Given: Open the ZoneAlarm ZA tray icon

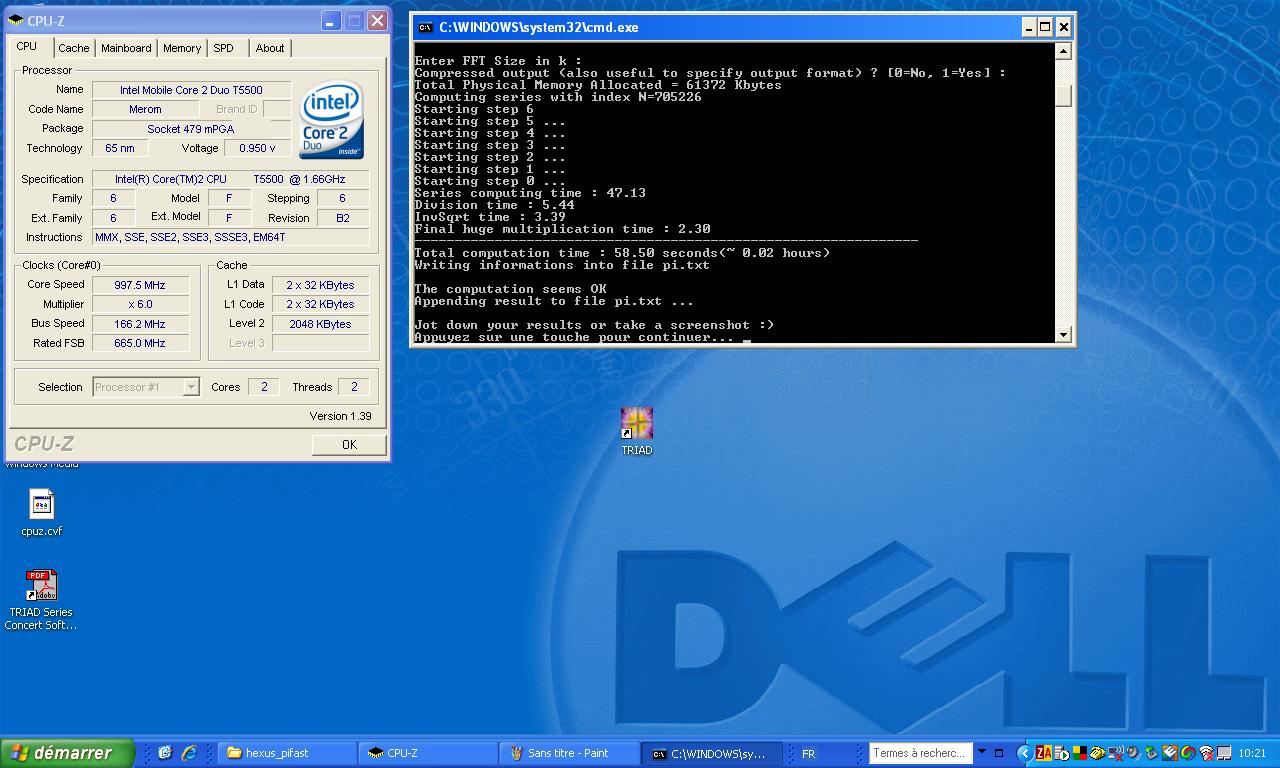Looking at the screenshot, I should (x=1044, y=753).
